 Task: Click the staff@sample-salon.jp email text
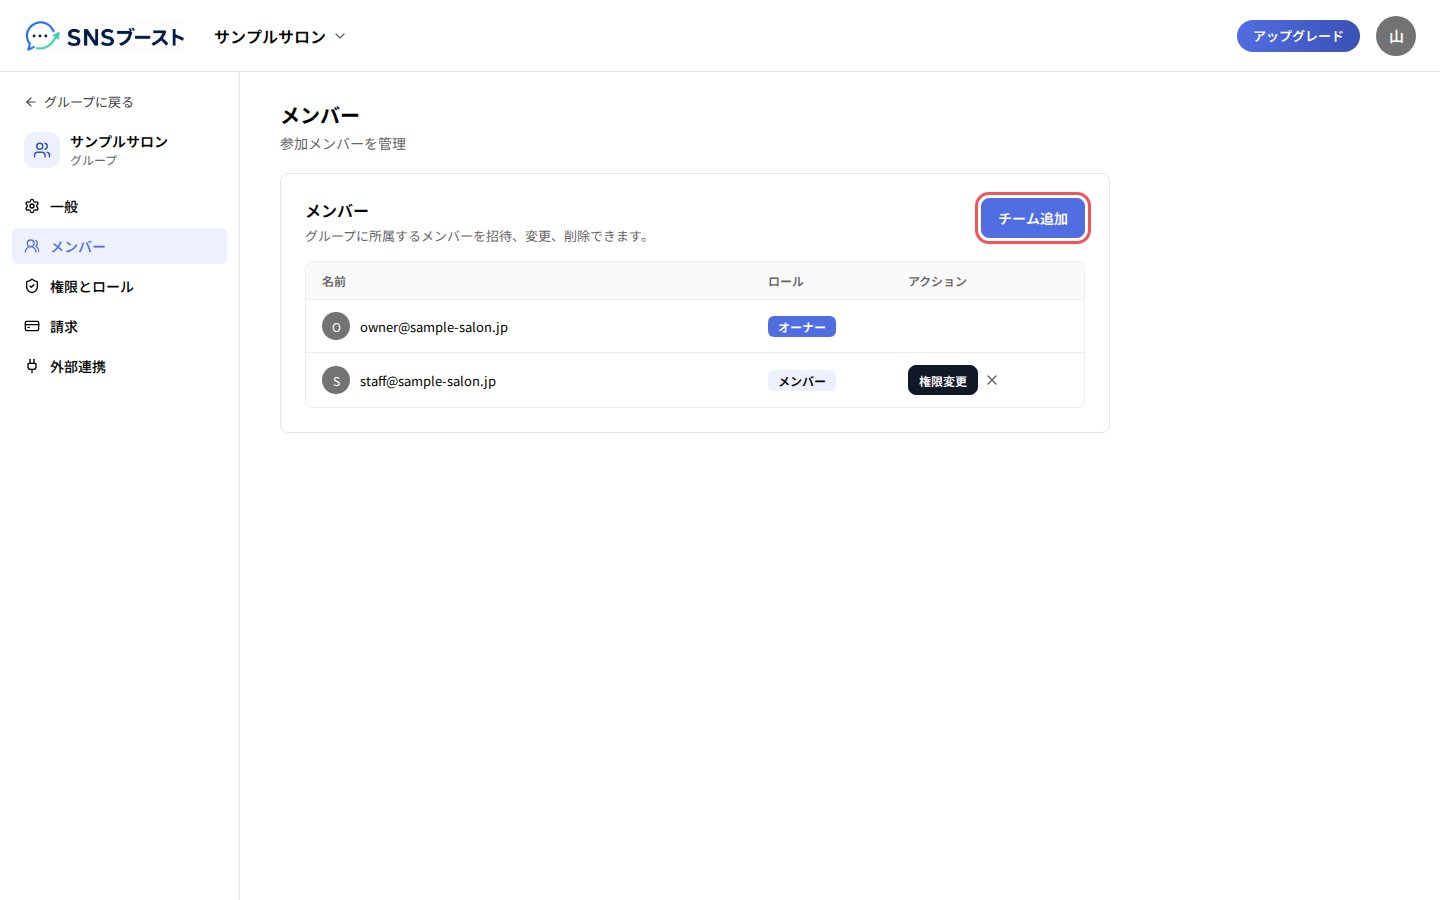click(428, 381)
